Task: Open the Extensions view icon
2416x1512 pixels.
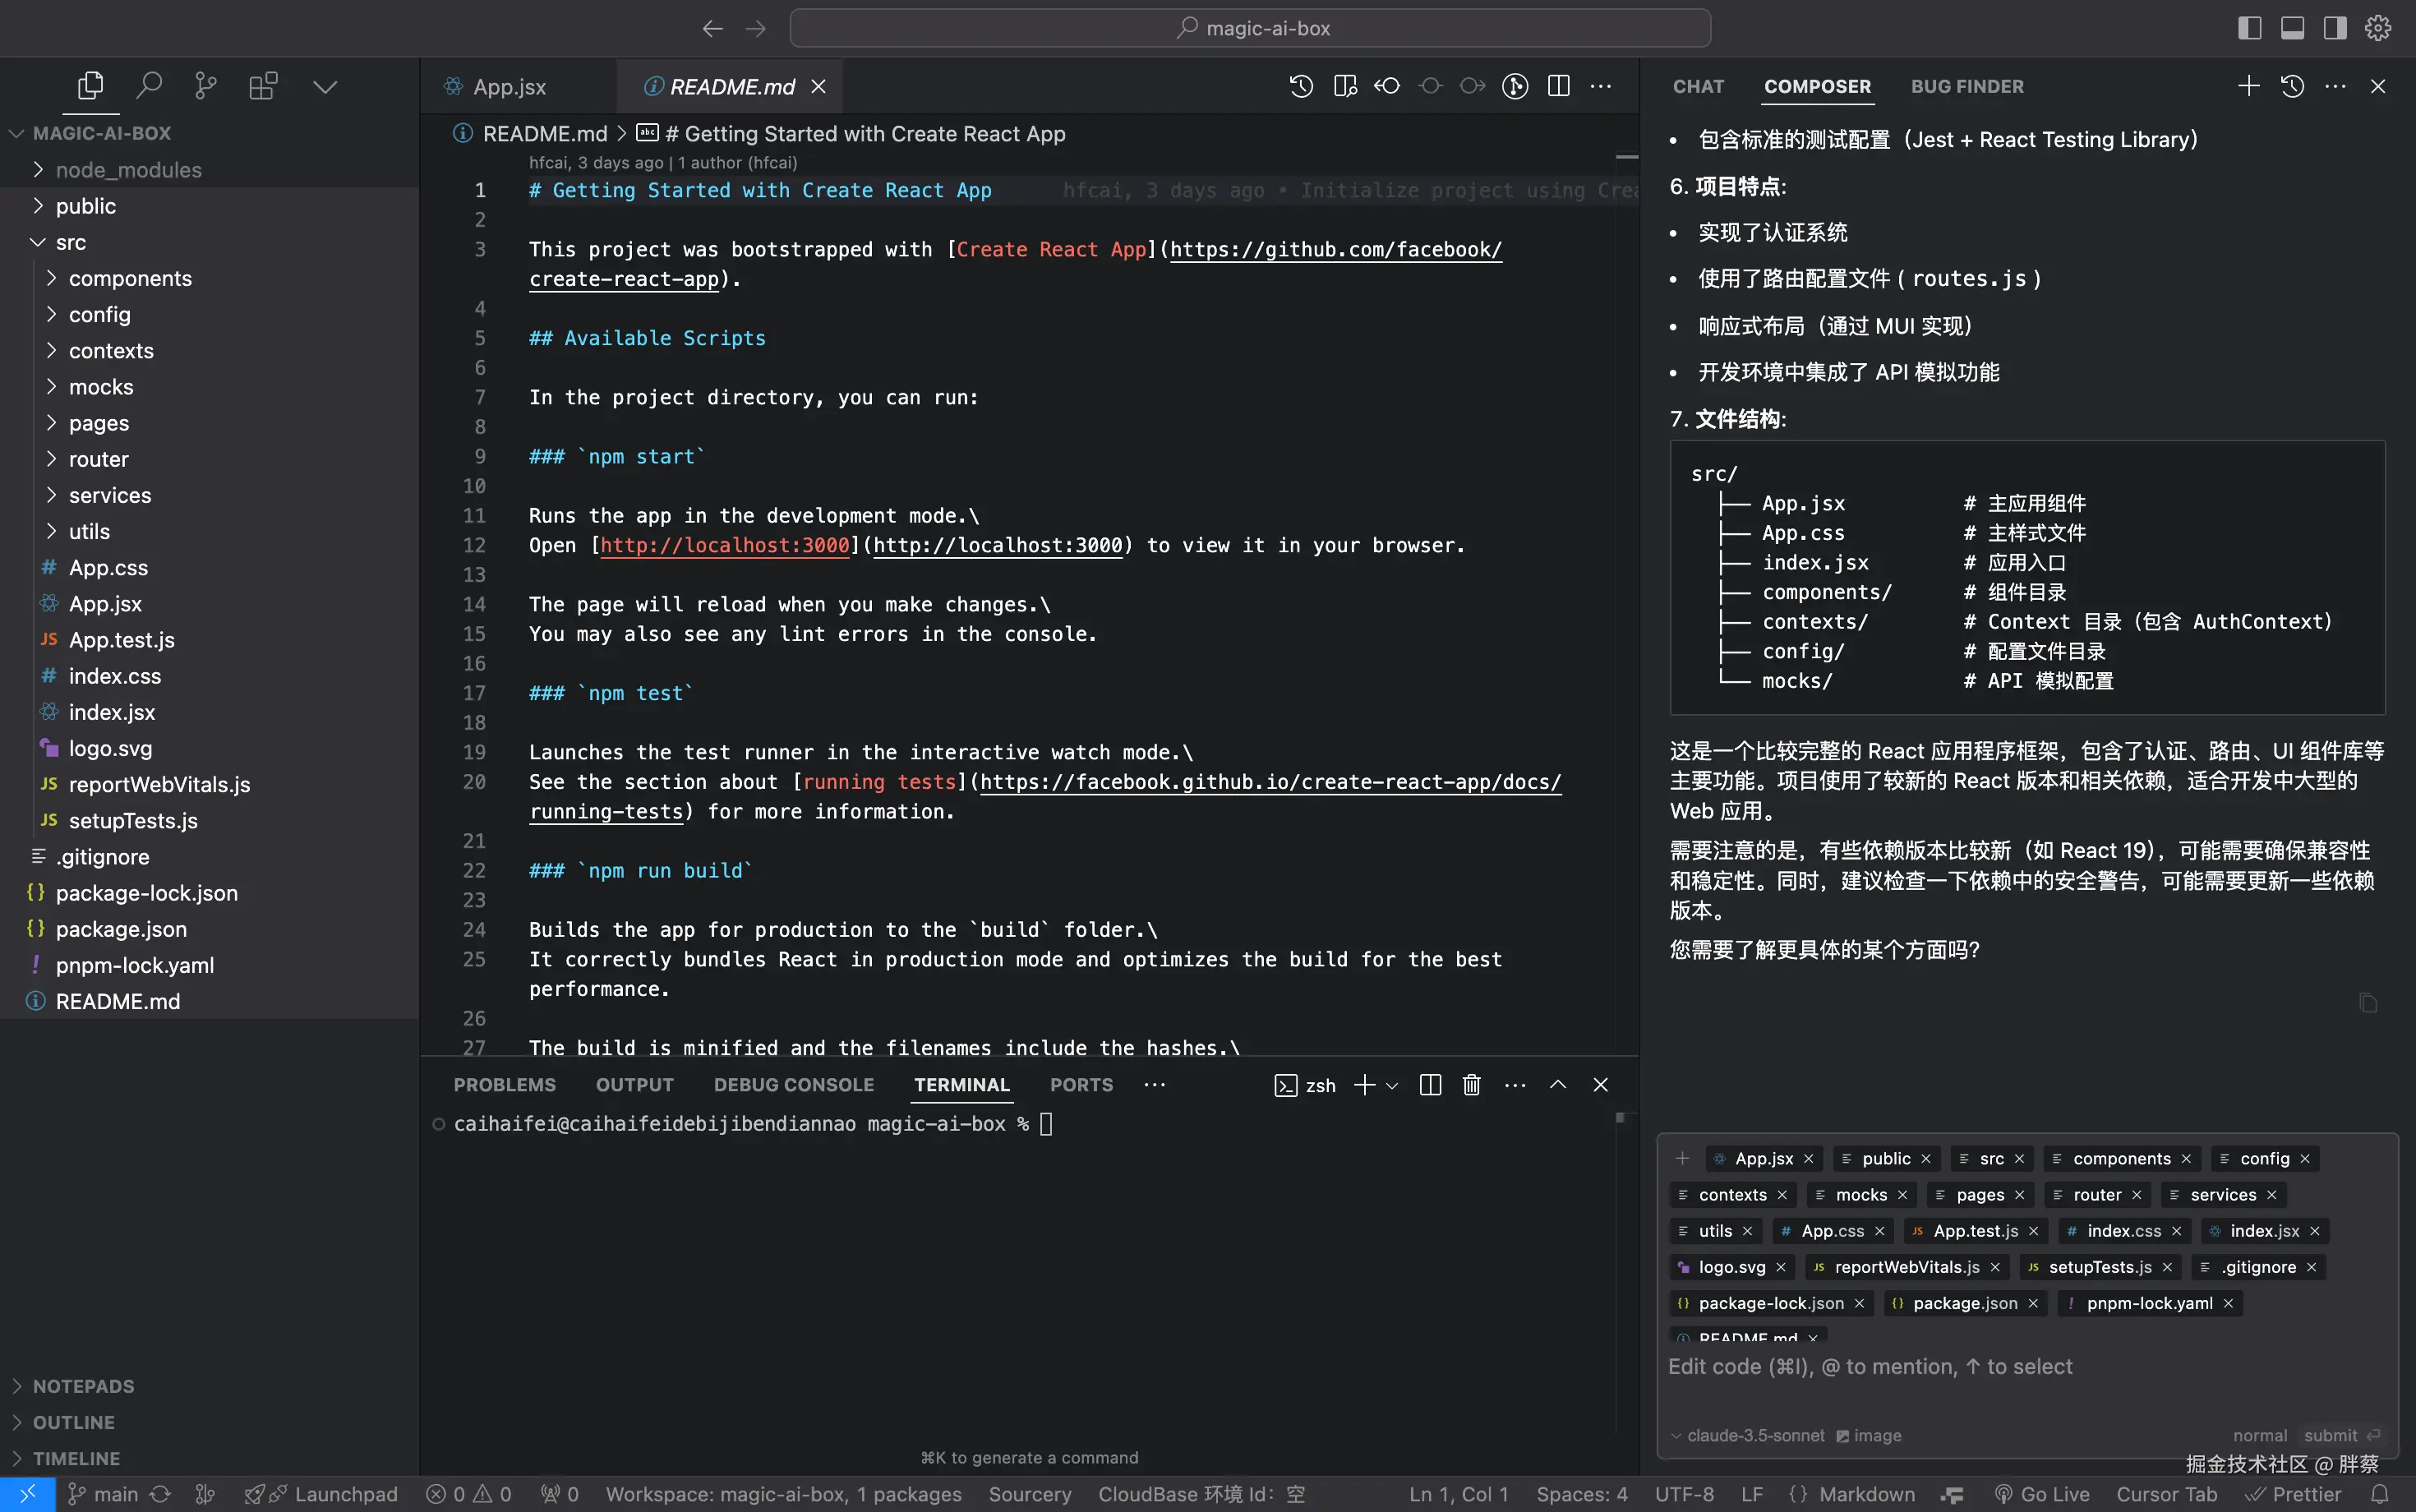Action: pyautogui.click(x=263, y=86)
